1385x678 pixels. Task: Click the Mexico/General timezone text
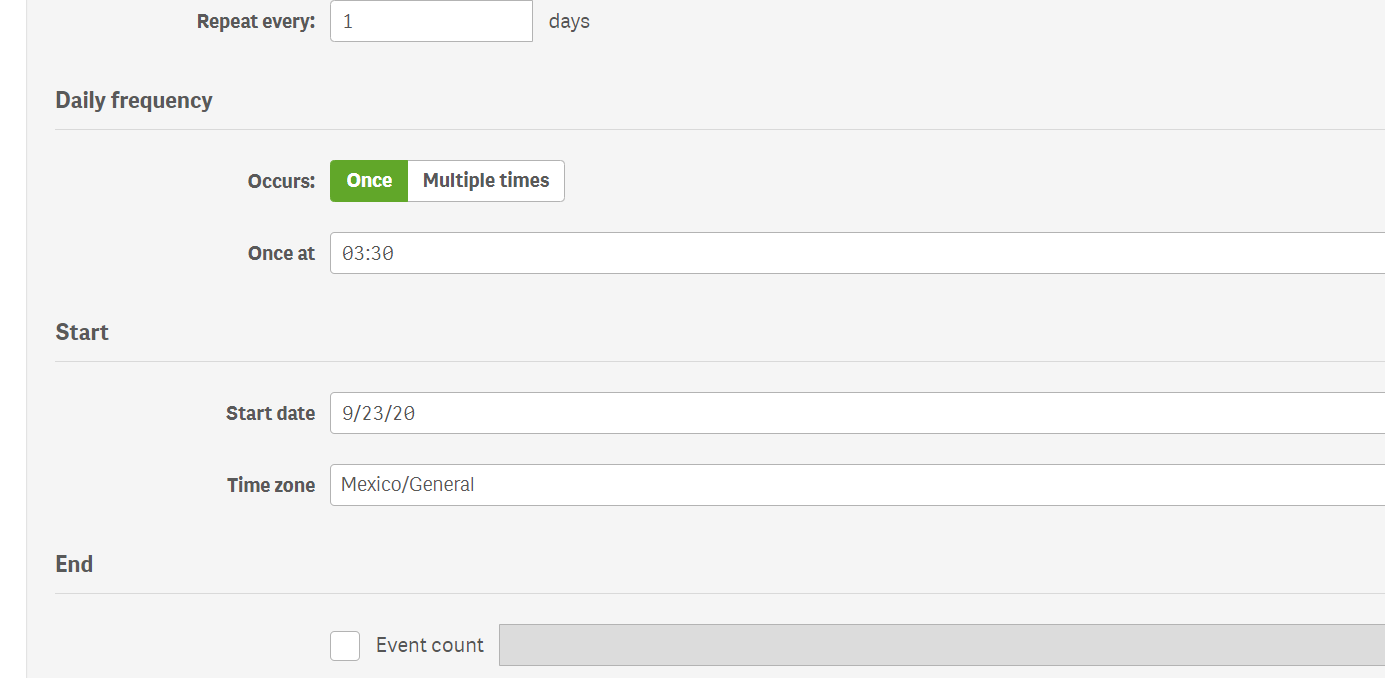click(405, 484)
